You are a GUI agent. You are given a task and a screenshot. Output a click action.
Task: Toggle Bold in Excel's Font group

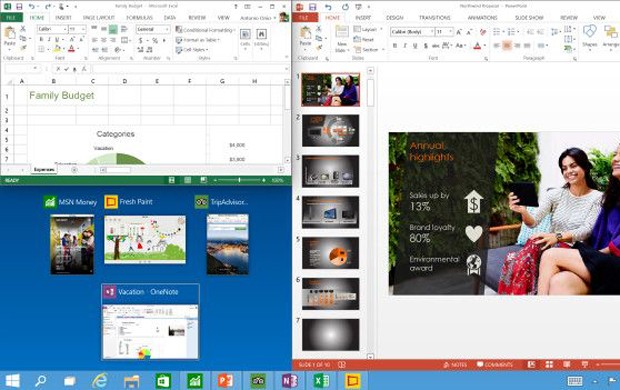pyautogui.click(x=41, y=40)
